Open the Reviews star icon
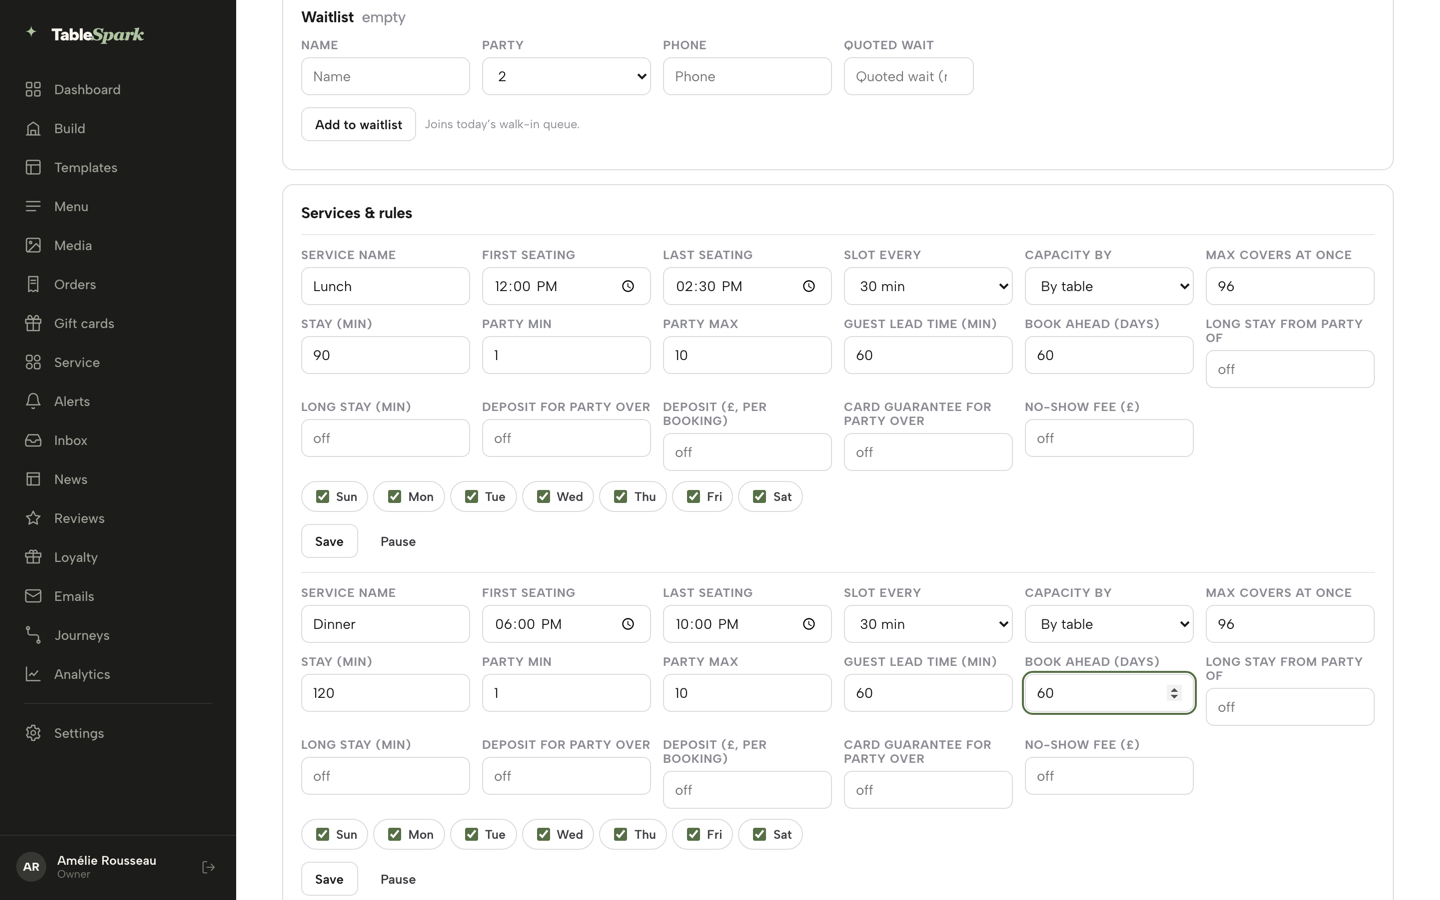Screen dimensions: 1440x900 [33, 518]
